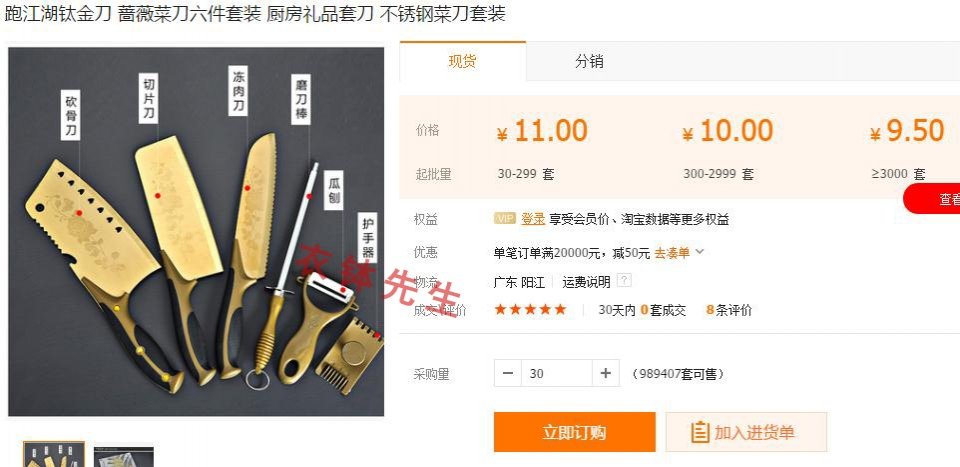The height and width of the screenshot is (467, 960).
Task: Click the clipboard icon on 加入进货单
Action: click(x=700, y=432)
